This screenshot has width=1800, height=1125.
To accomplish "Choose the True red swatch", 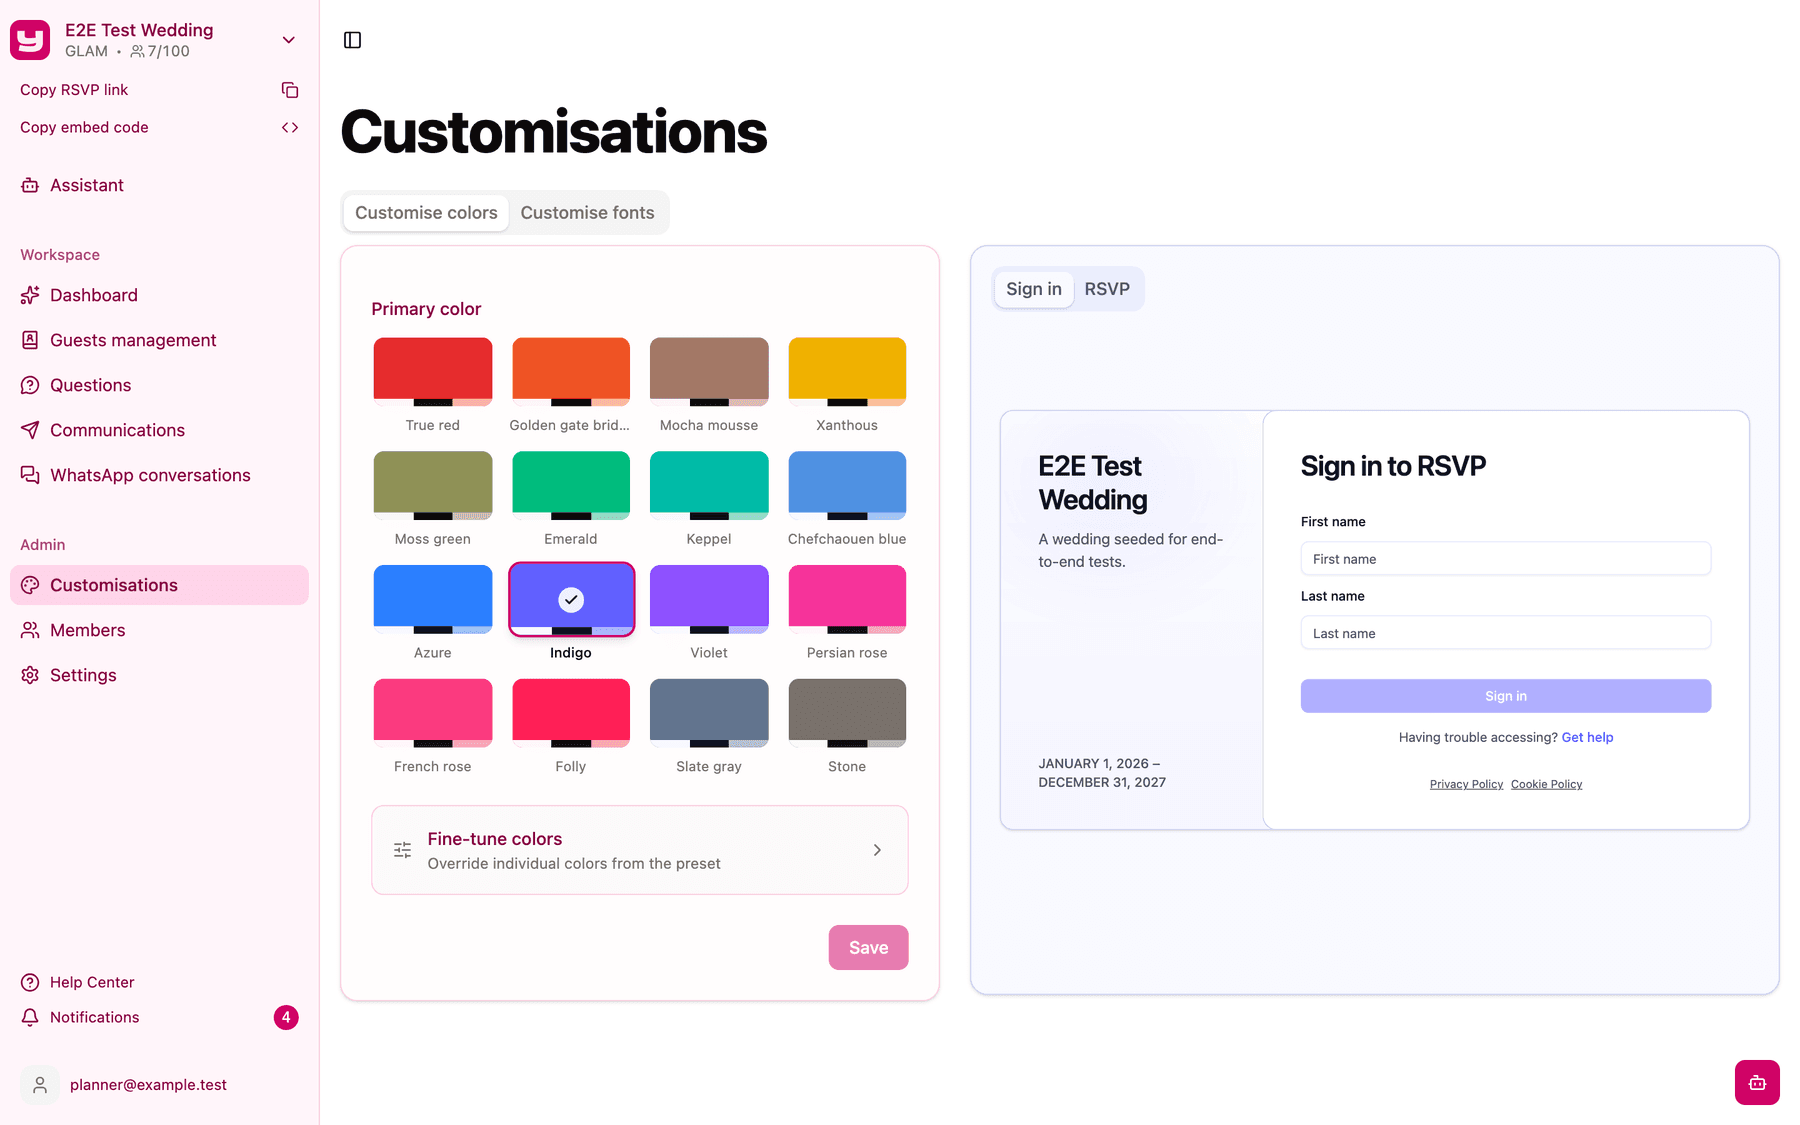I will click(433, 371).
